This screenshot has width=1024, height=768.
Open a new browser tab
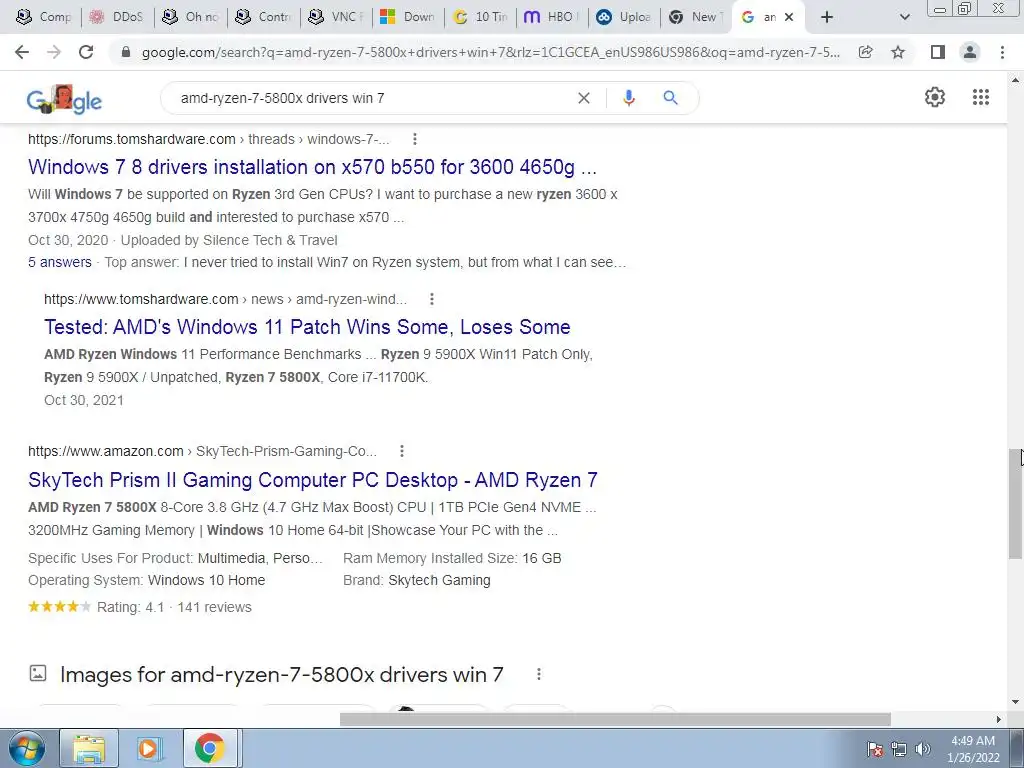[x=827, y=17]
